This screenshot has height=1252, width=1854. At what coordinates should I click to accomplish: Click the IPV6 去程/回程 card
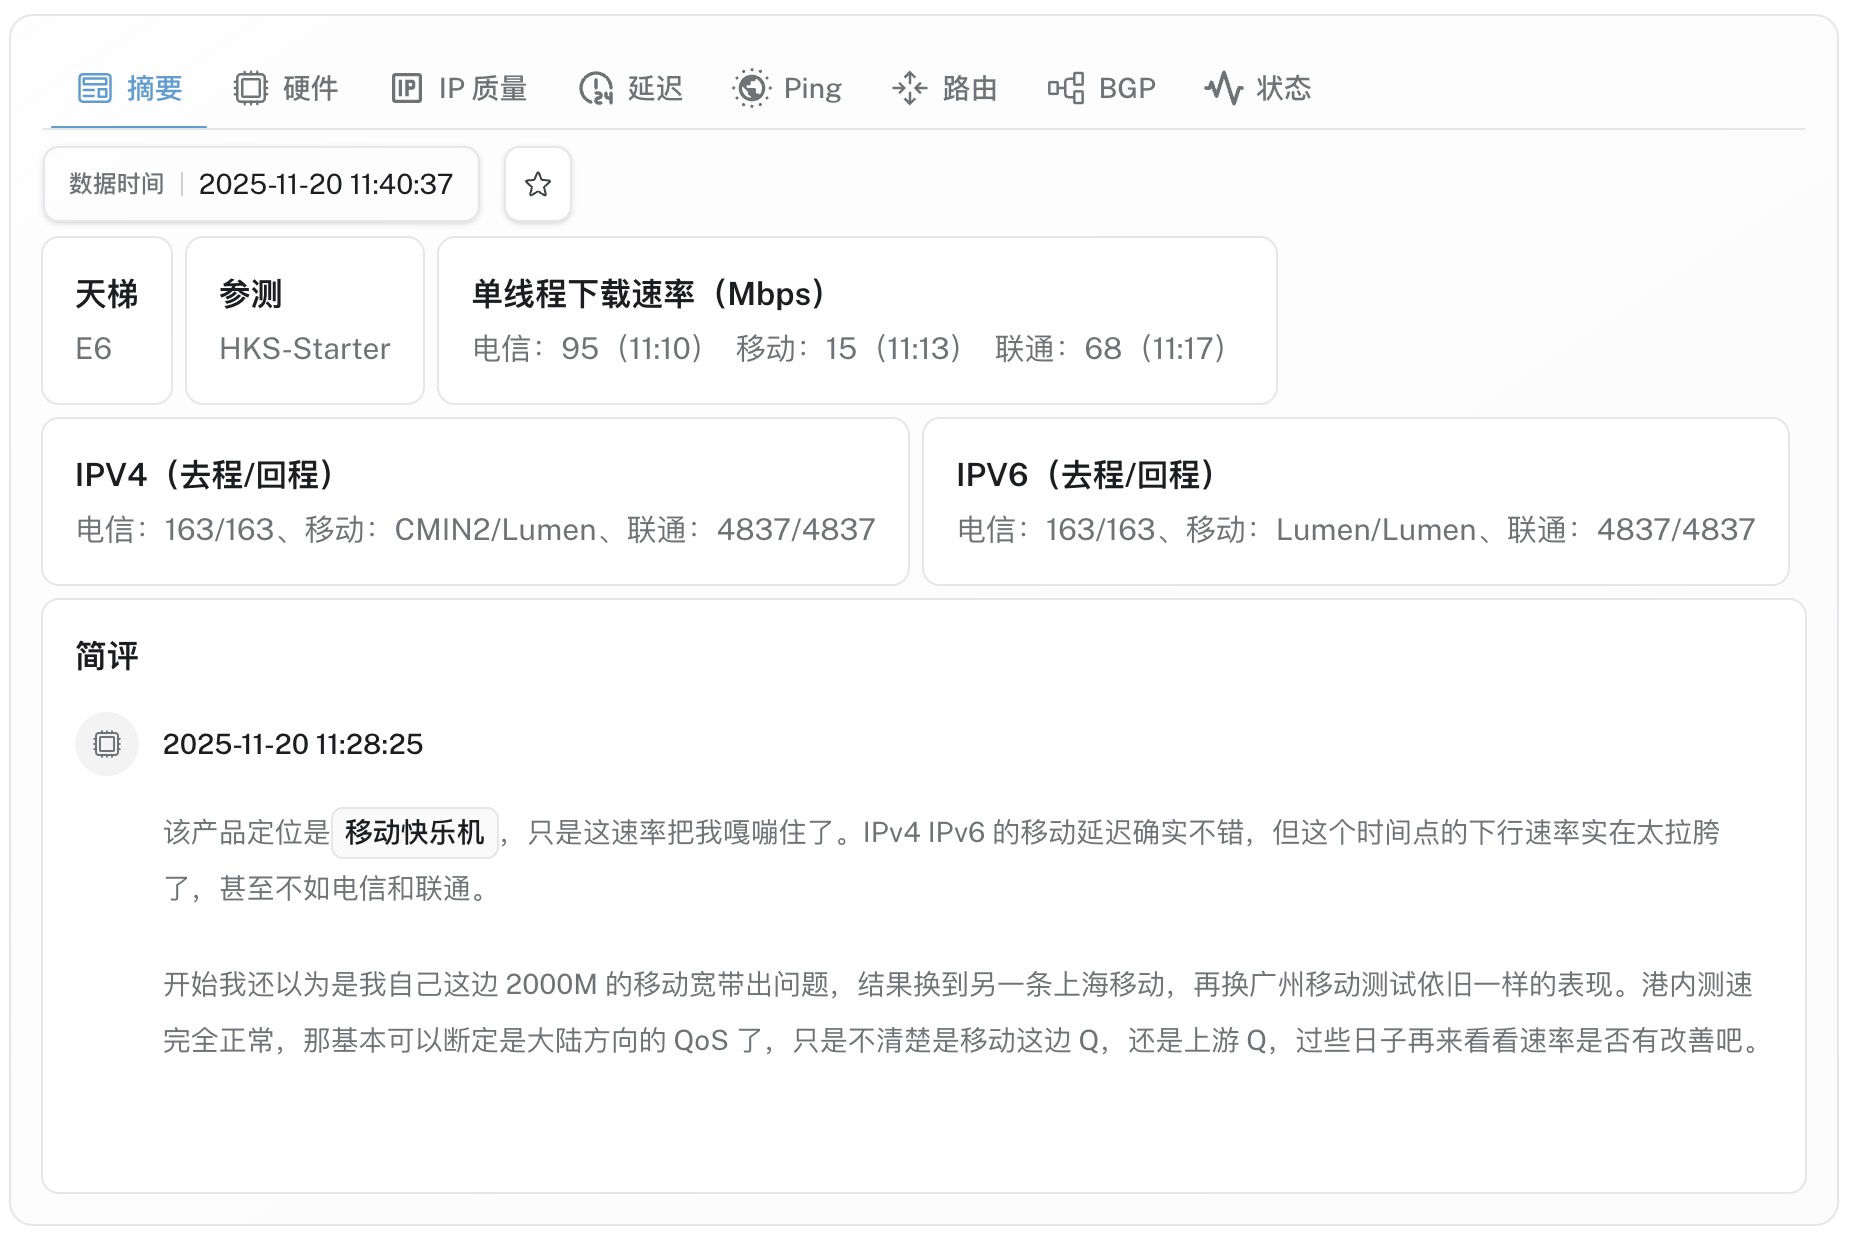(x=1355, y=502)
